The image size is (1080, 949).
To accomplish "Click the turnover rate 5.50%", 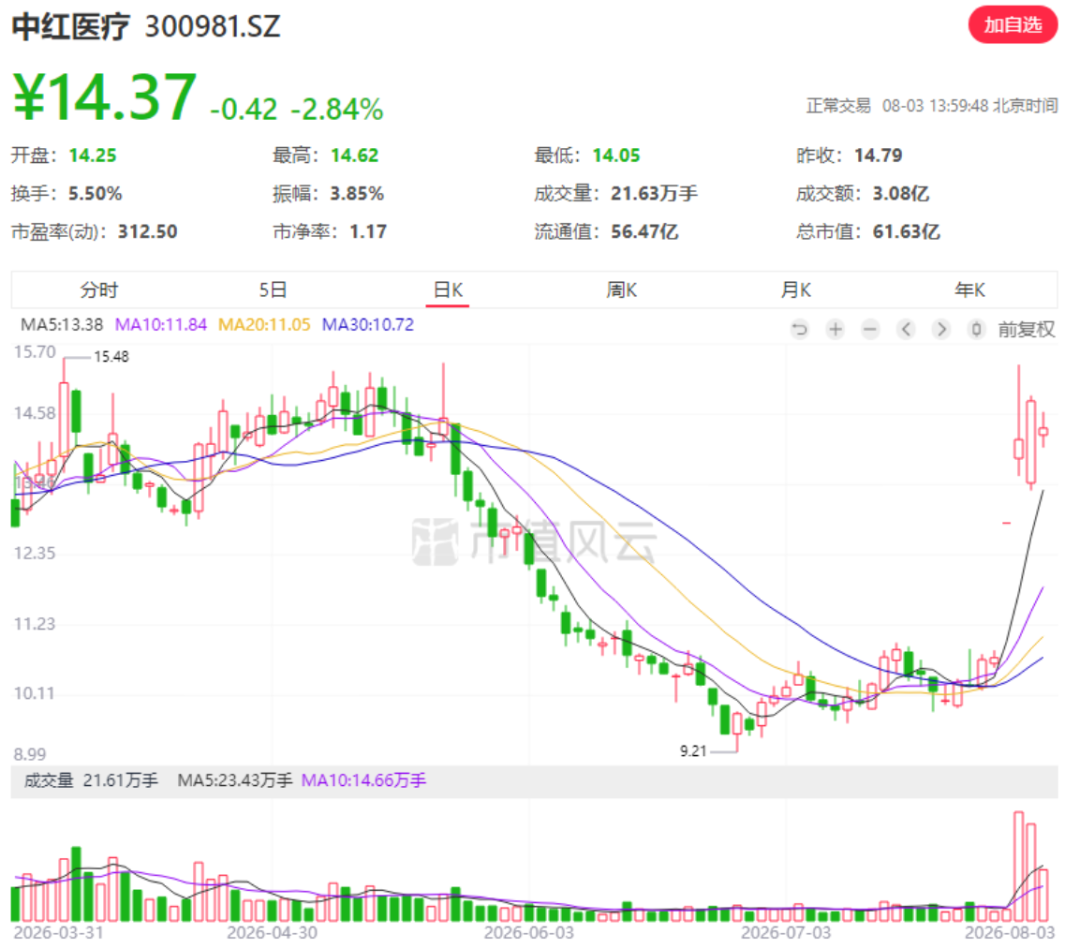I will [x=95, y=194].
